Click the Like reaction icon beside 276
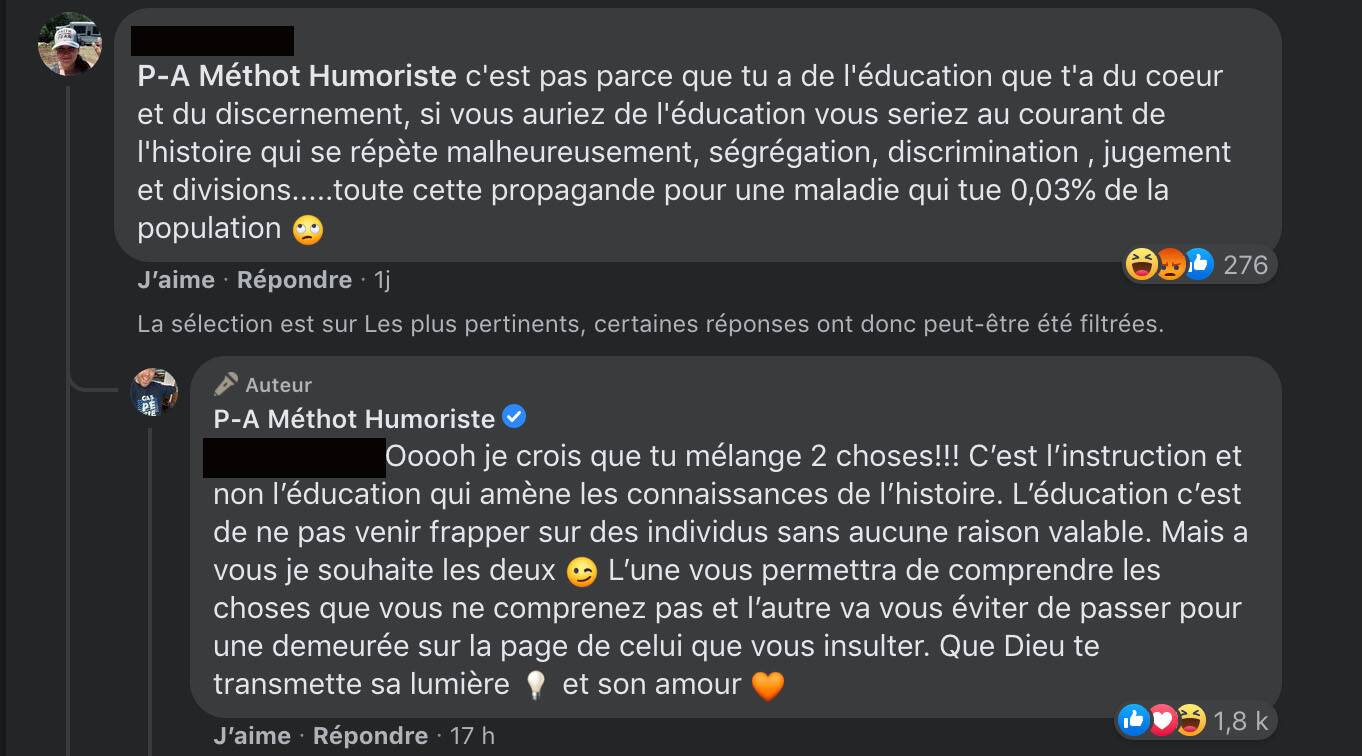Screen dimensions: 1362x756 tap(1198, 265)
